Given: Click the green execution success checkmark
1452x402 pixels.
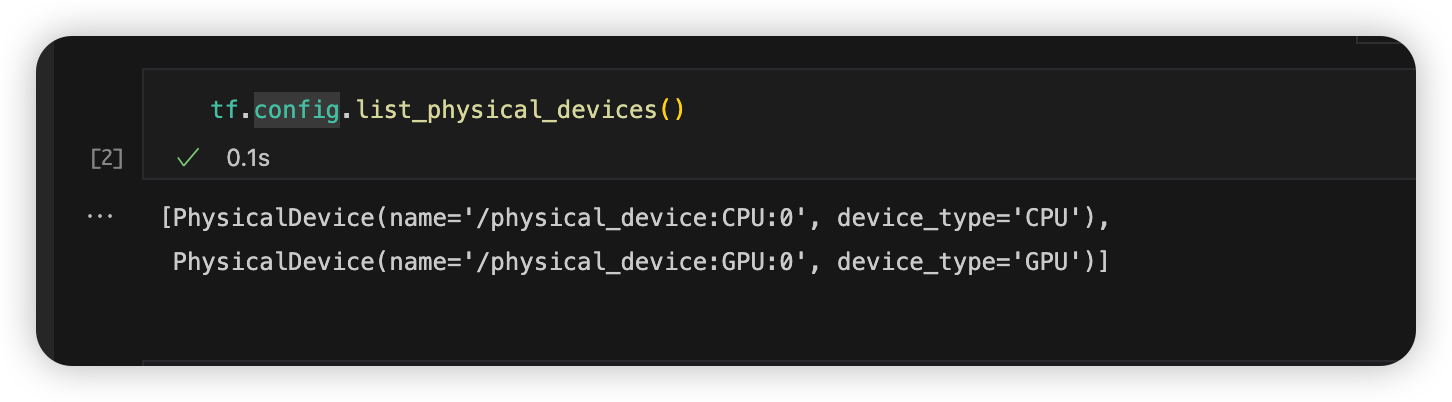Looking at the screenshot, I should click(187, 158).
